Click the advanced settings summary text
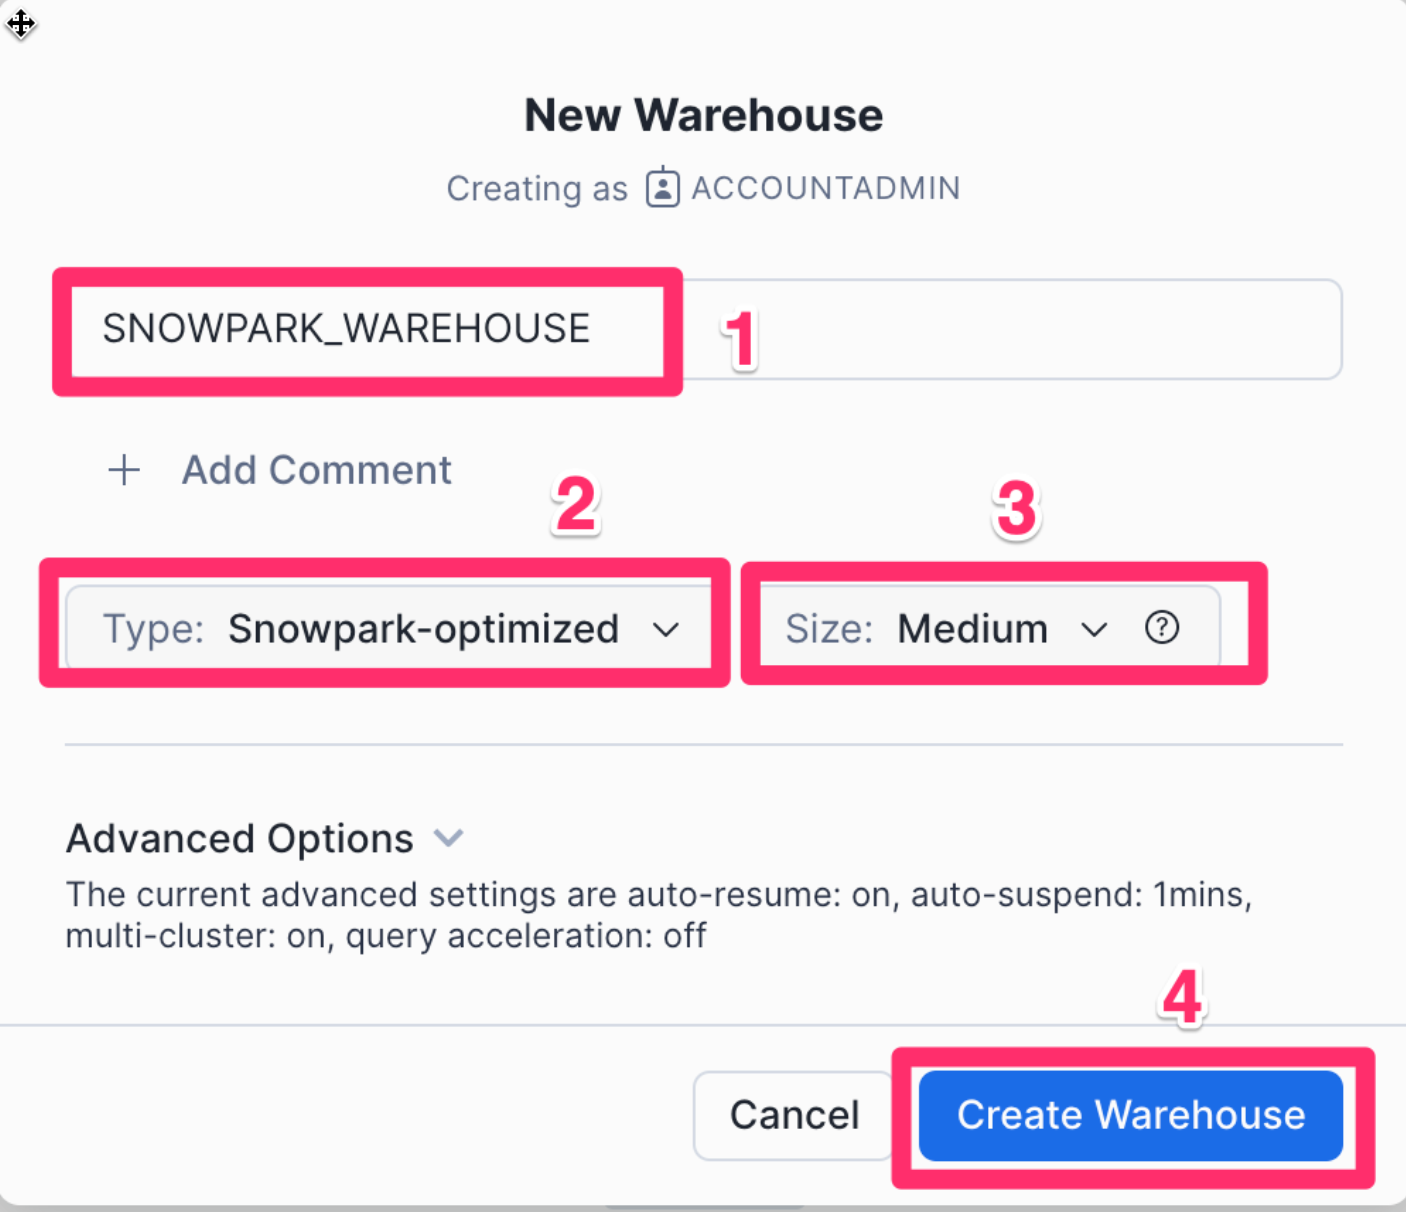The width and height of the screenshot is (1406, 1212). pyautogui.click(x=658, y=915)
